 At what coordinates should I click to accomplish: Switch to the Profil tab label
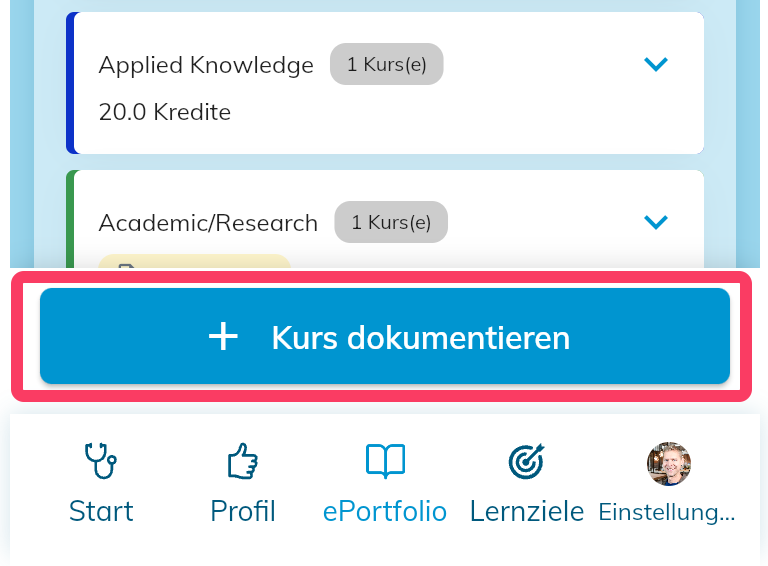coord(242,511)
